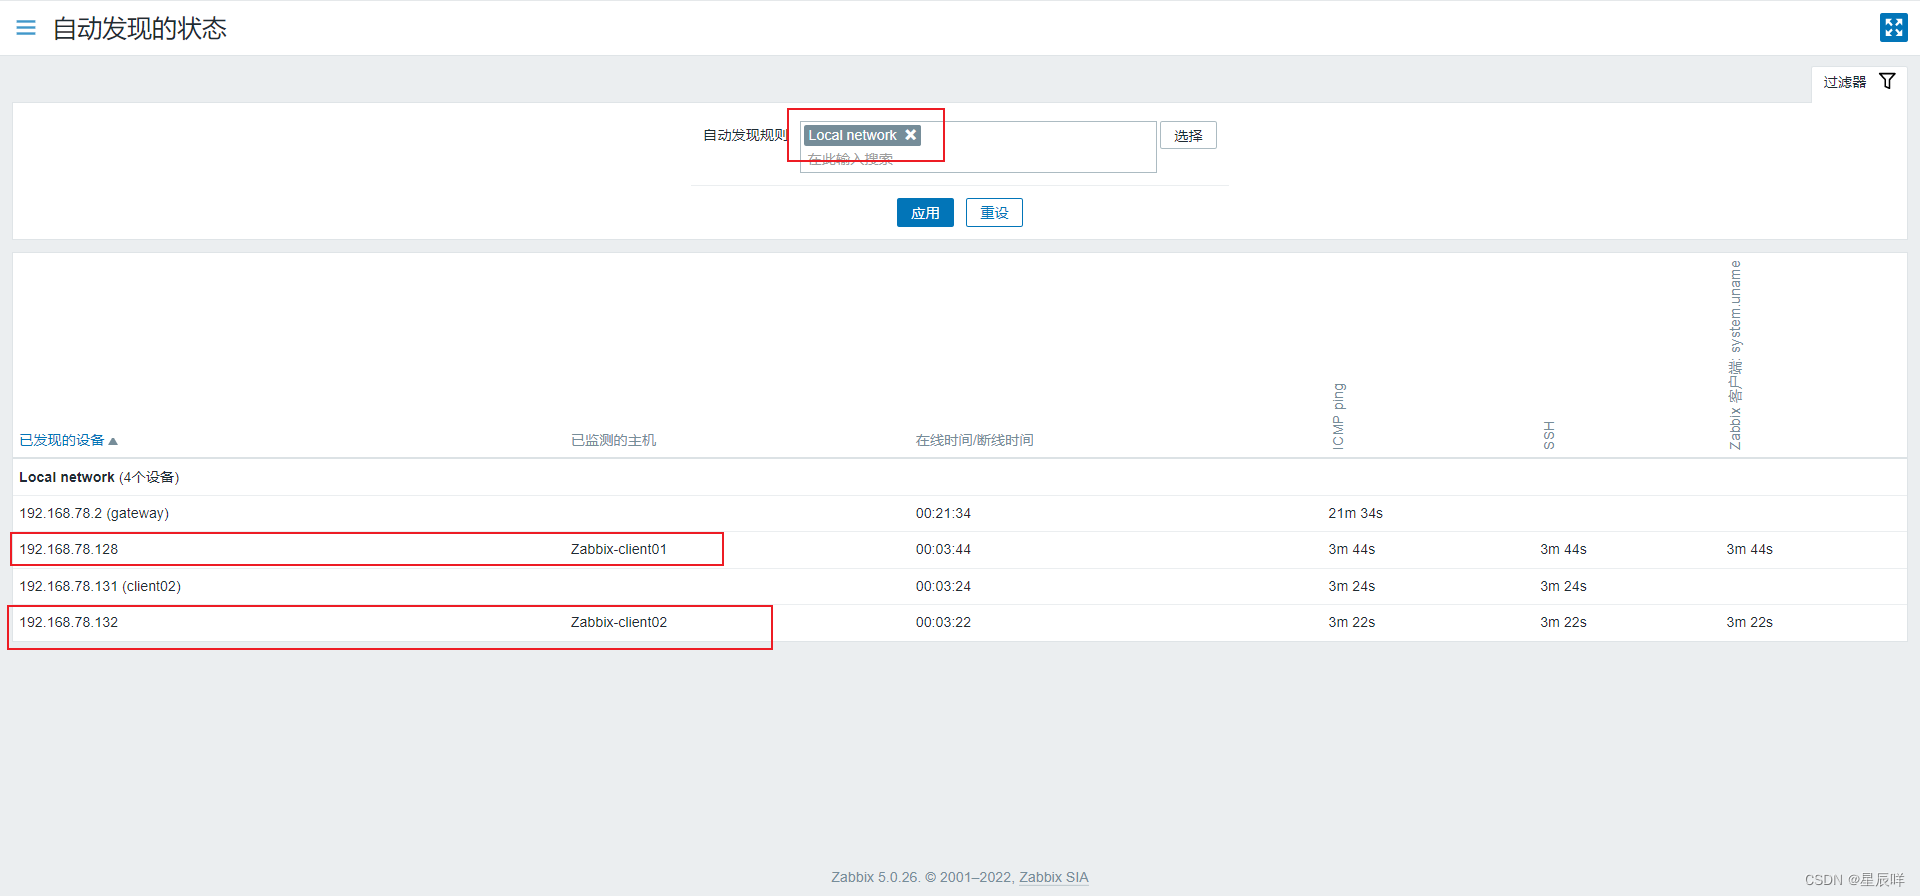Click ICMP ping status for 192.168.78.128
This screenshot has height=896, width=1920.
point(1351,549)
